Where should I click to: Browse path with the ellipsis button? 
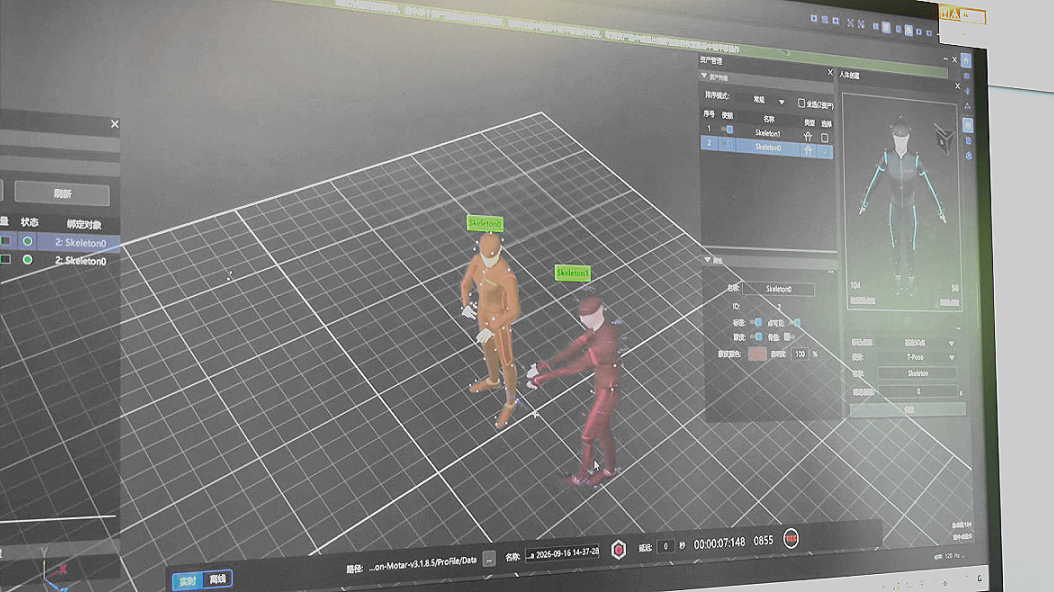489,558
